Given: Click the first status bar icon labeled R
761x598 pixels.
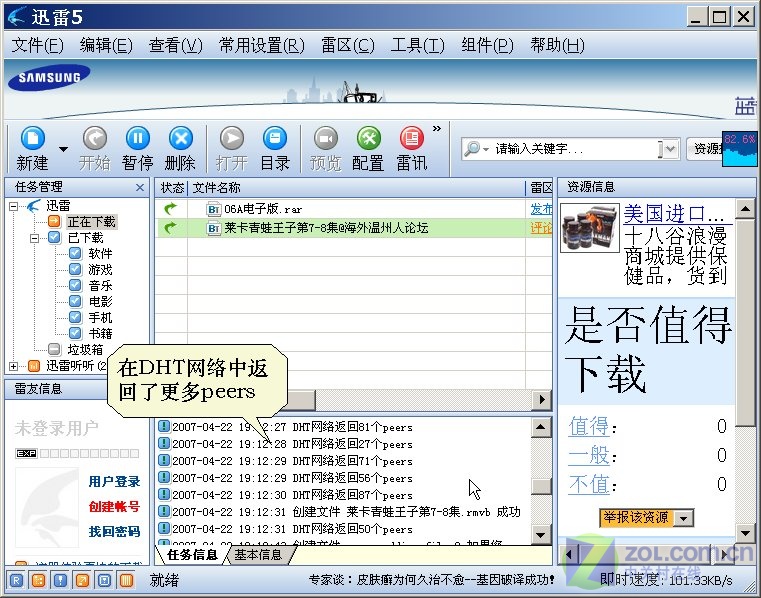Looking at the screenshot, I should coord(17,580).
